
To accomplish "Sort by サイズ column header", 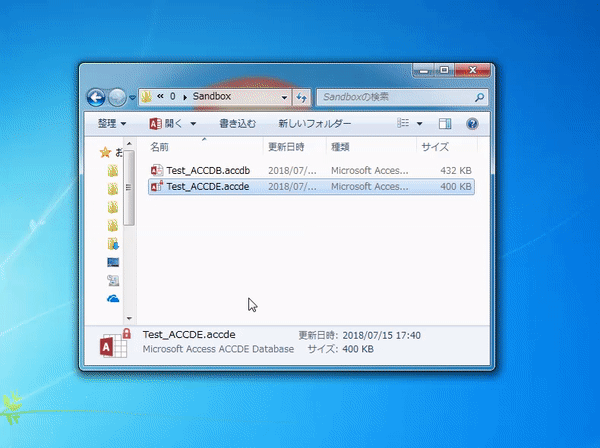I will pyautogui.click(x=435, y=147).
